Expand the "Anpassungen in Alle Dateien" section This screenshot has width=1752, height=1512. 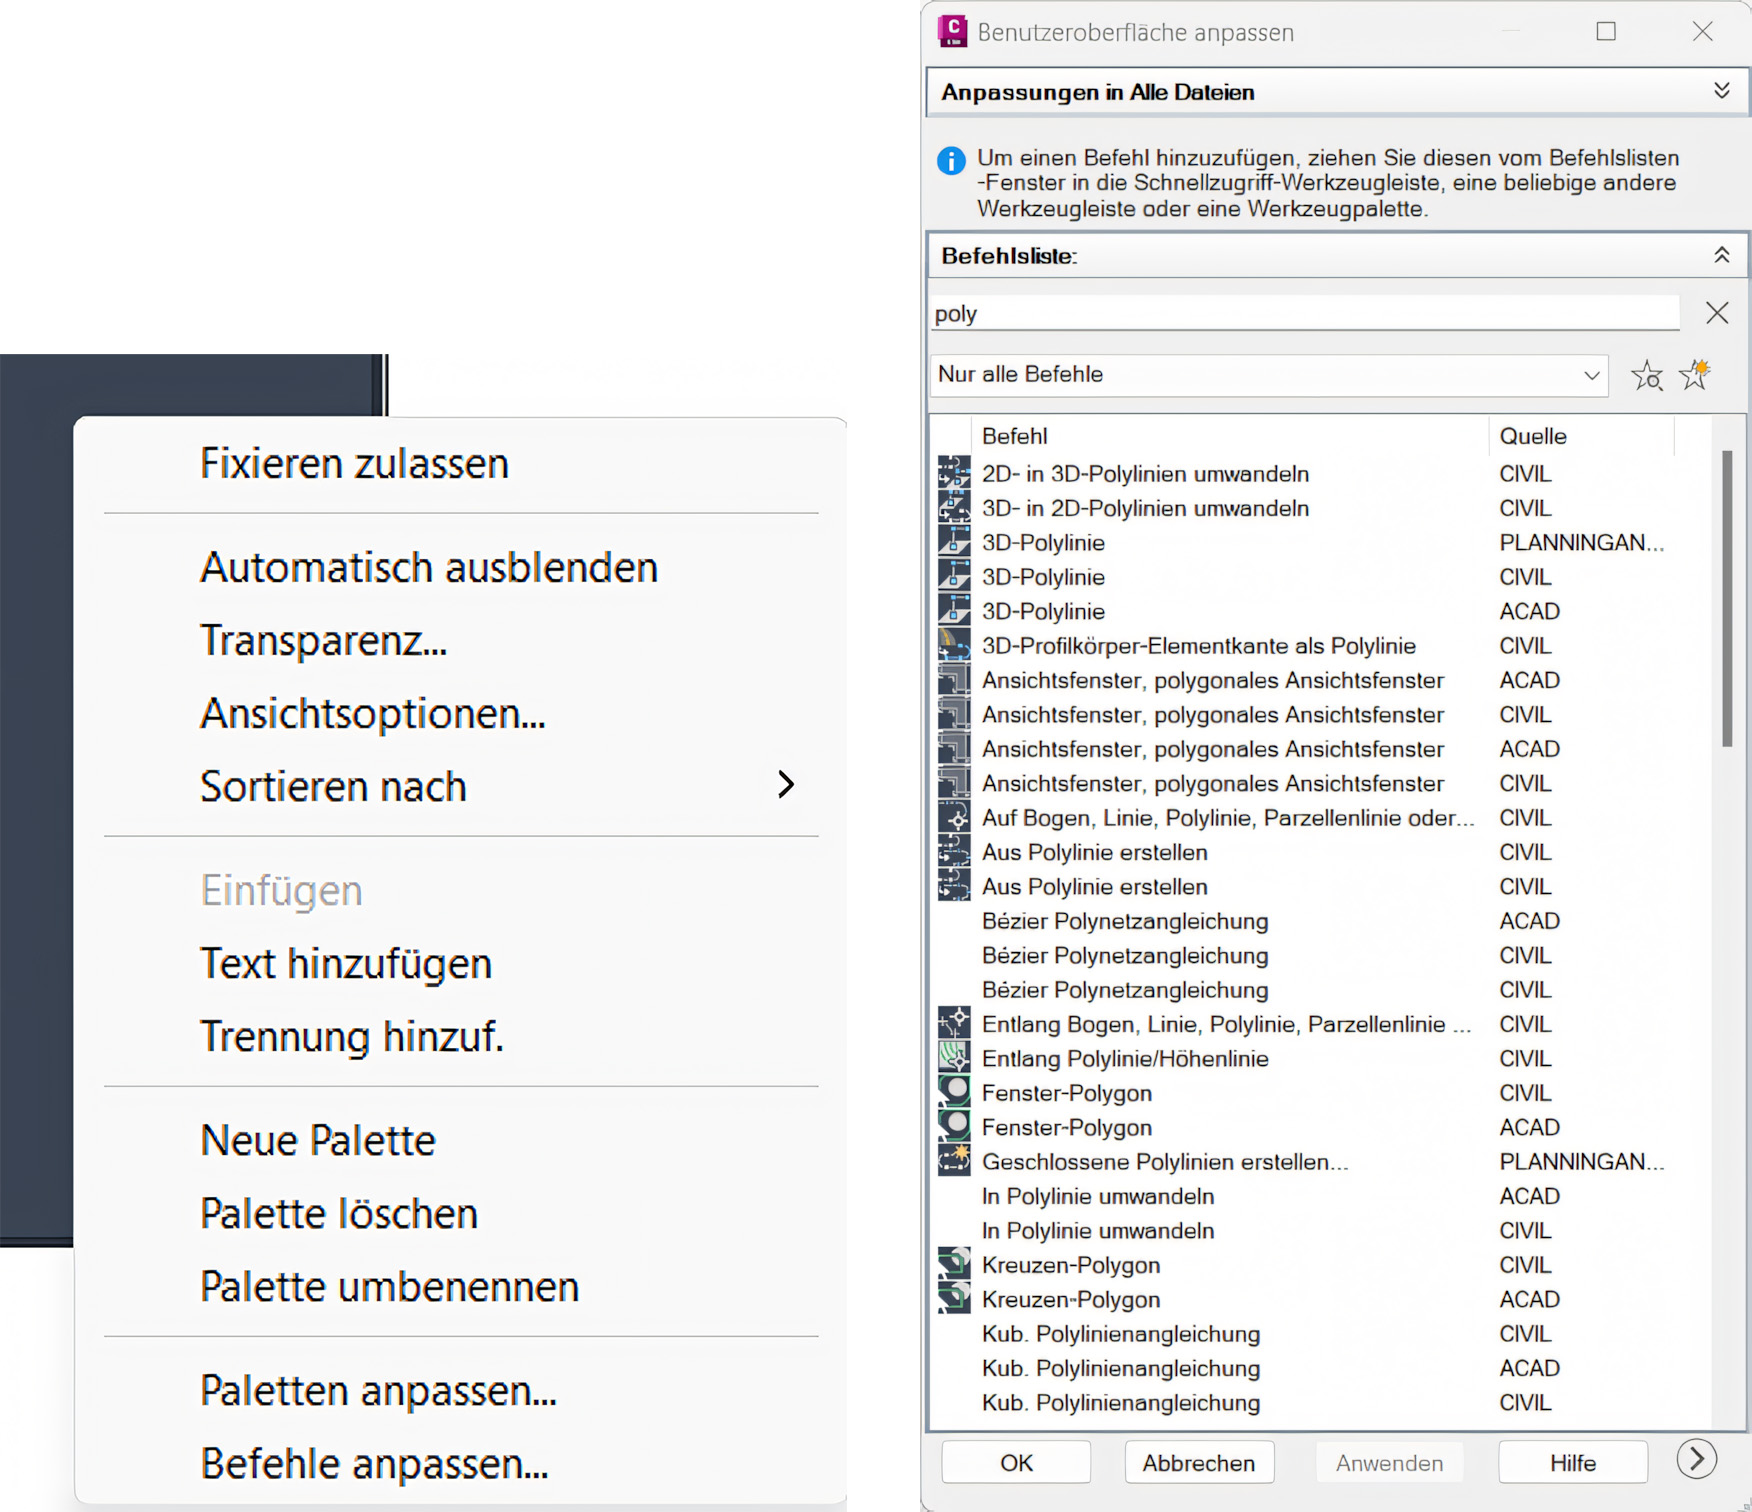click(x=1722, y=90)
